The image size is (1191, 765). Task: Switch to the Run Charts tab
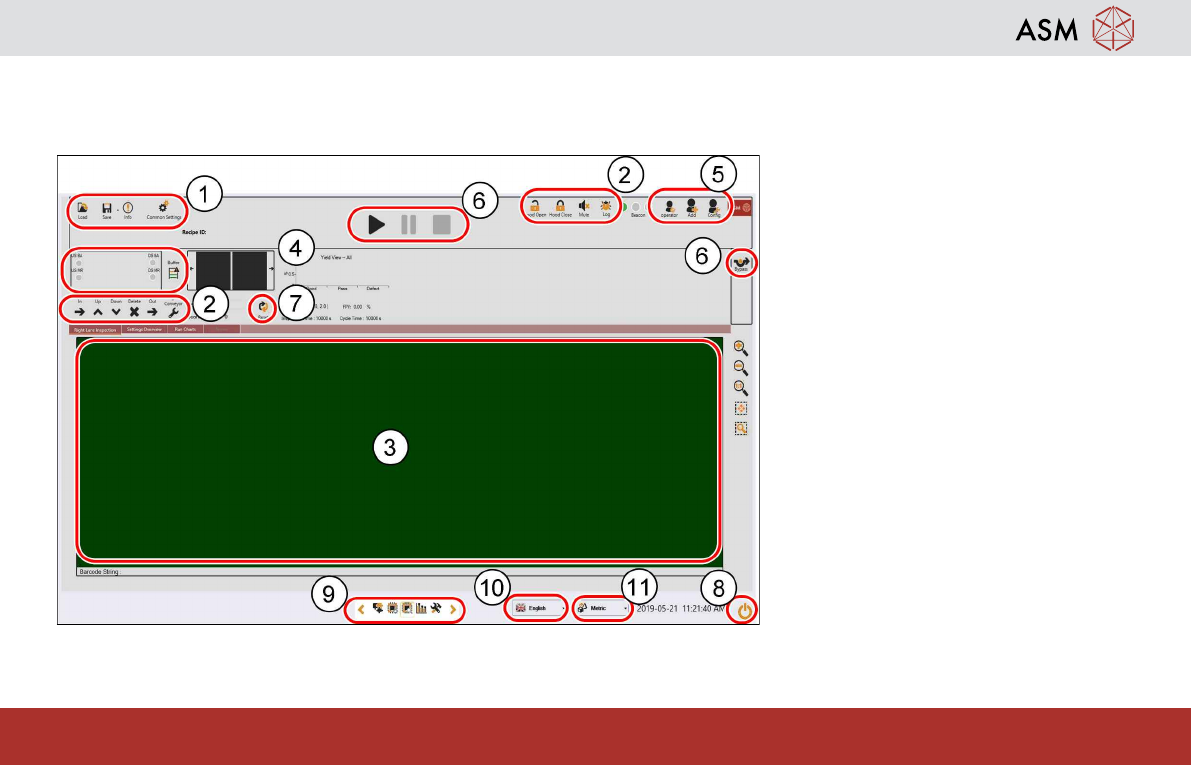click(185, 330)
